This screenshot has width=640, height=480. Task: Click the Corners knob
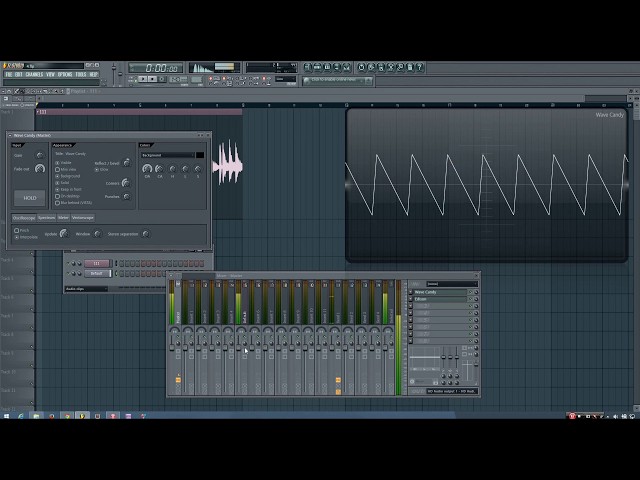coord(126,183)
